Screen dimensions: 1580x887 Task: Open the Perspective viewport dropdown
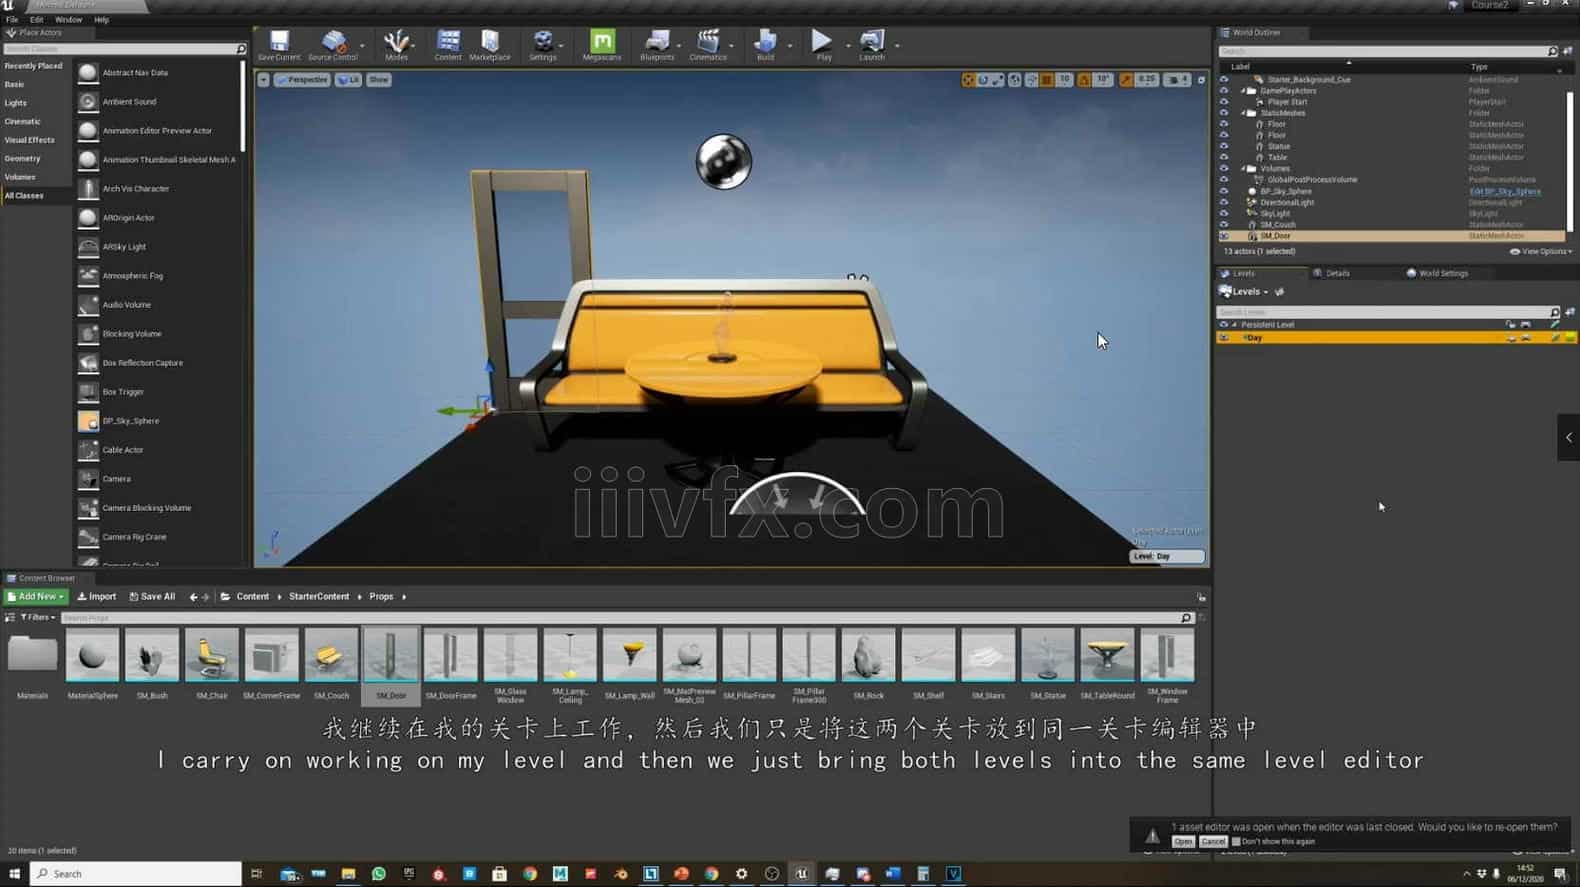point(302,80)
